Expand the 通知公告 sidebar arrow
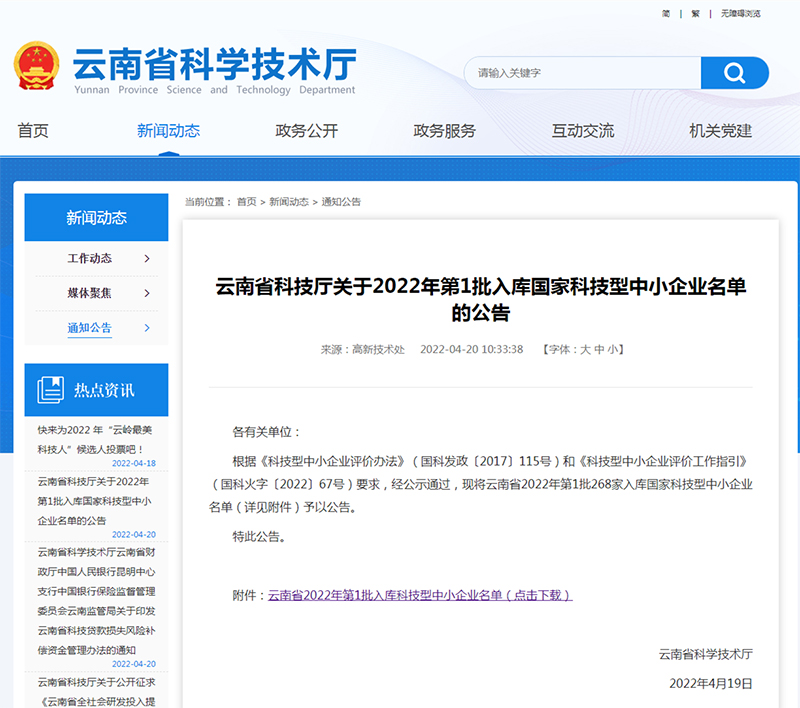This screenshot has width=800, height=708. pos(147,328)
